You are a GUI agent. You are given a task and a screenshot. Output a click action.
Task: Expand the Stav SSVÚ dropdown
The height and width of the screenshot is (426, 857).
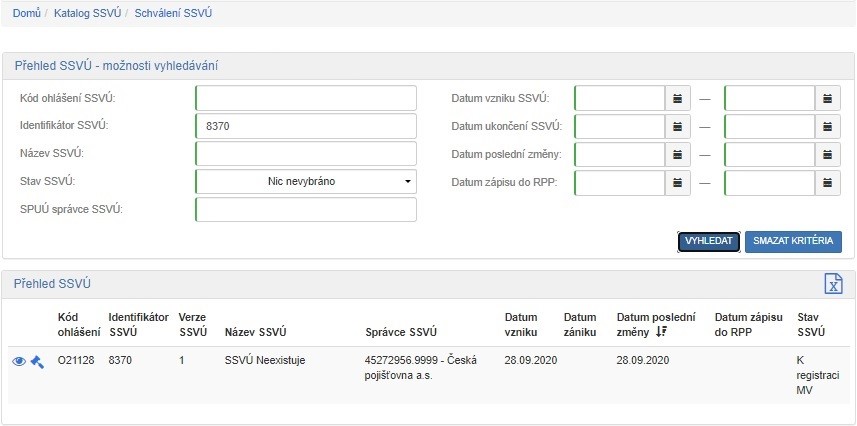coord(305,182)
